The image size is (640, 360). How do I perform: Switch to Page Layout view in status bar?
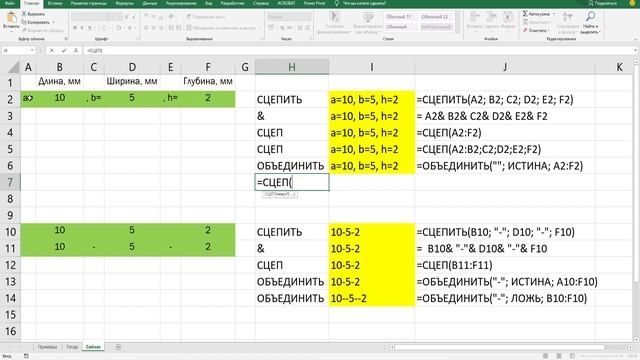(x=559, y=356)
